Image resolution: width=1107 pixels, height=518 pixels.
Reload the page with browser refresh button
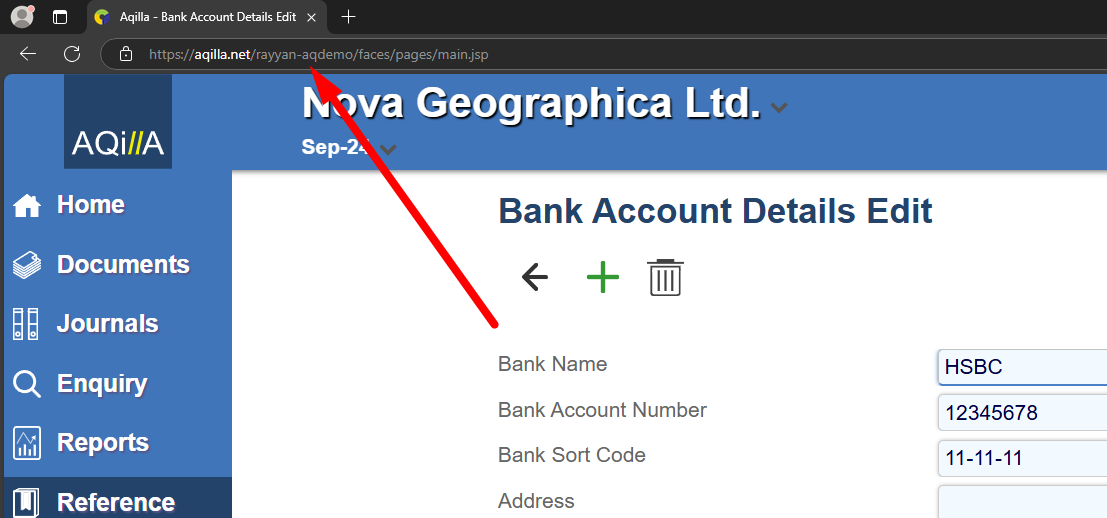[x=72, y=54]
